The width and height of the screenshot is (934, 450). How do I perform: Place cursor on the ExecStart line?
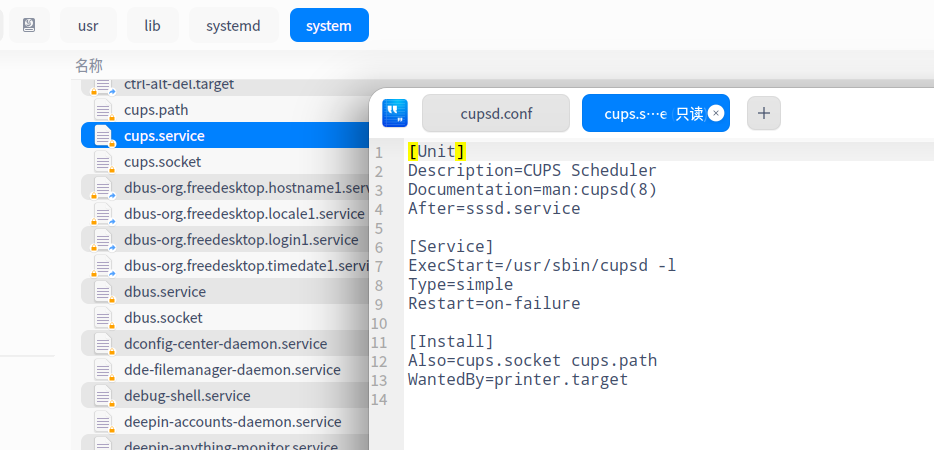[x=541, y=266]
